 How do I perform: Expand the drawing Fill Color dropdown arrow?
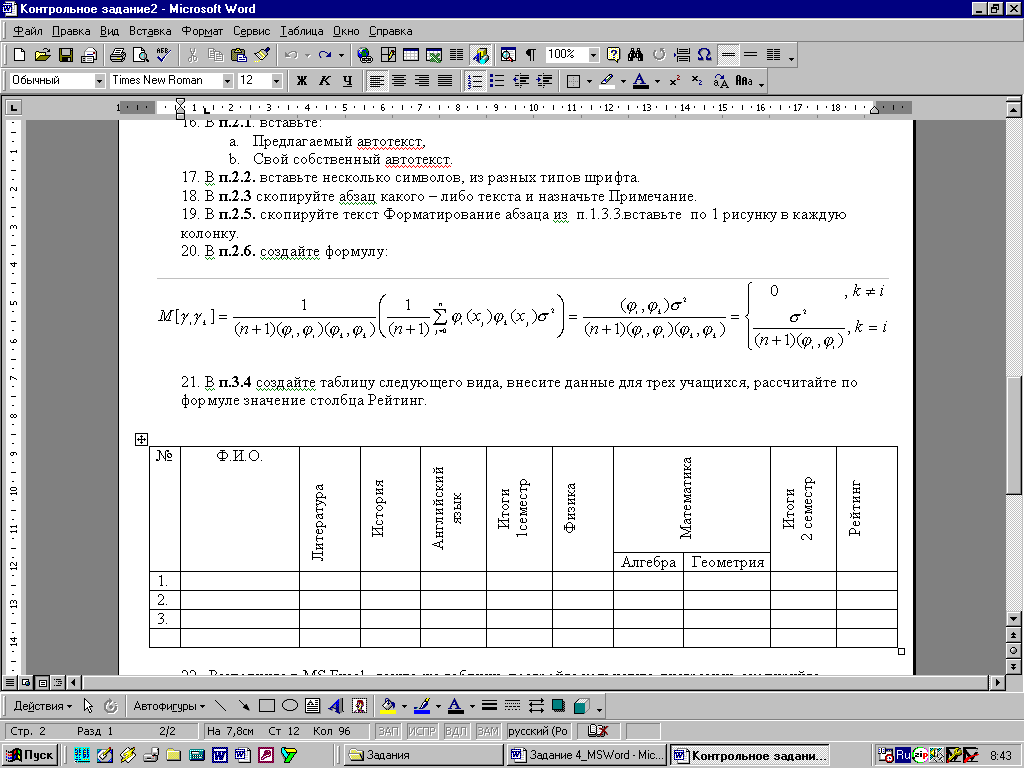404,706
